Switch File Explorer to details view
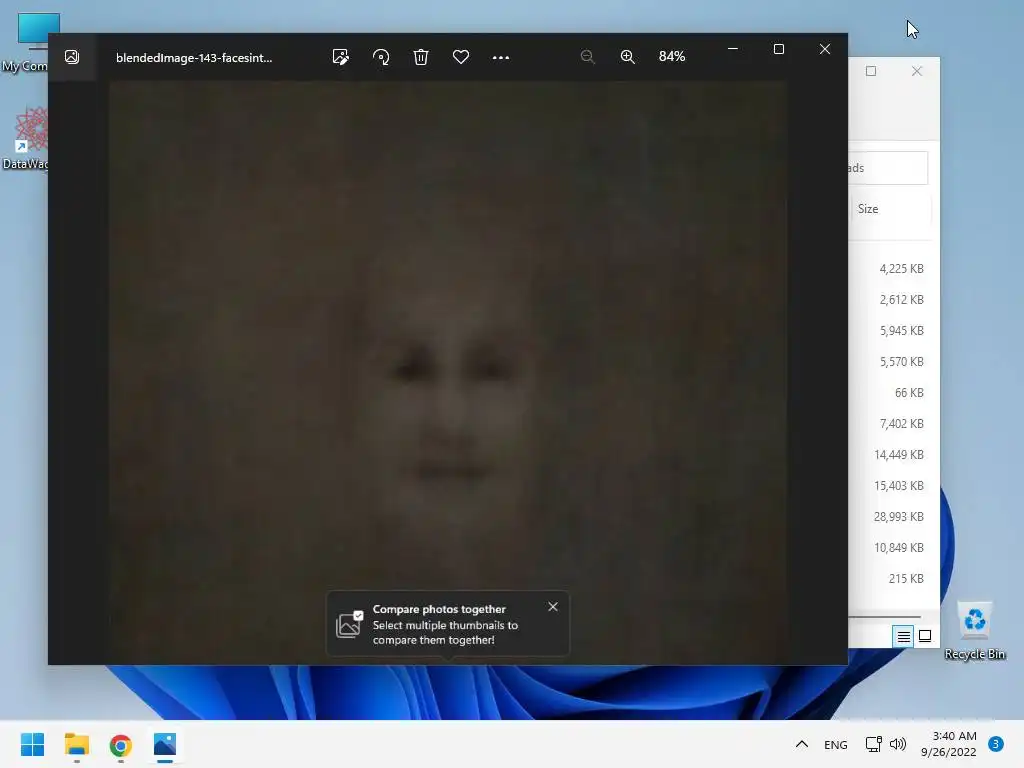1024x768 pixels. click(903, 636)
